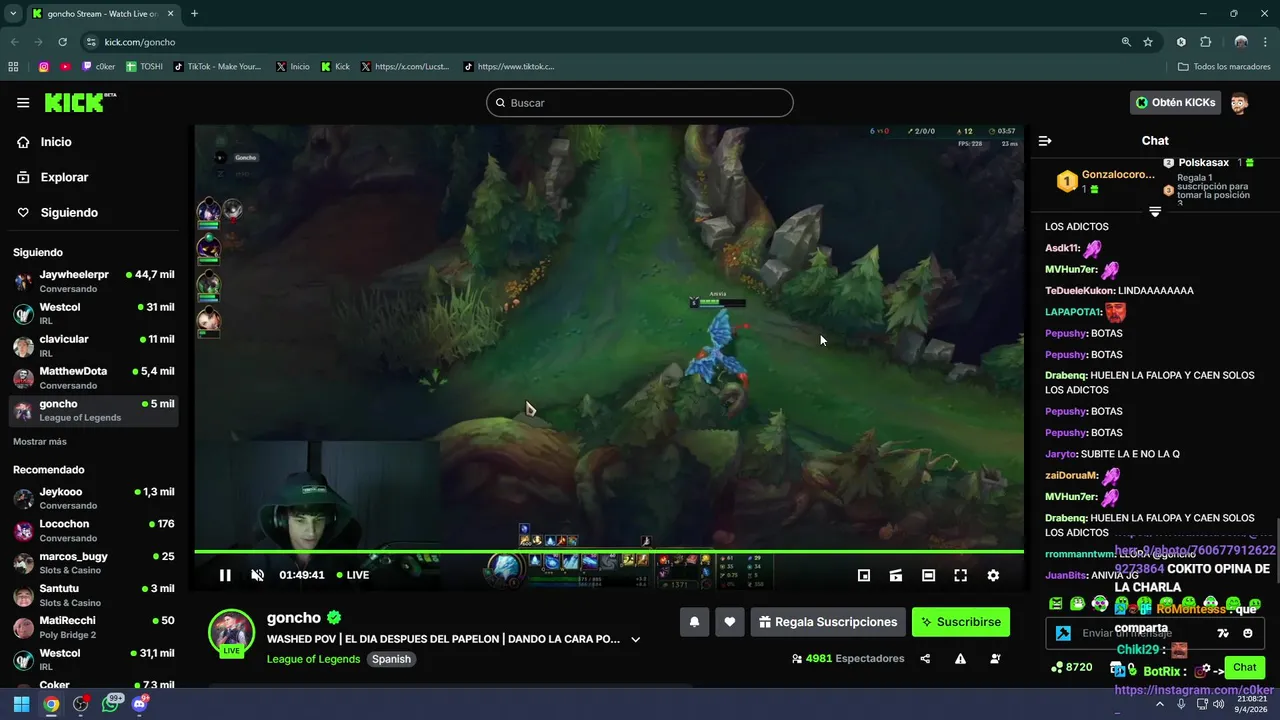Open MatthewDota channel in sidebar
1280x720 pixels.
(x=94, y=378)
